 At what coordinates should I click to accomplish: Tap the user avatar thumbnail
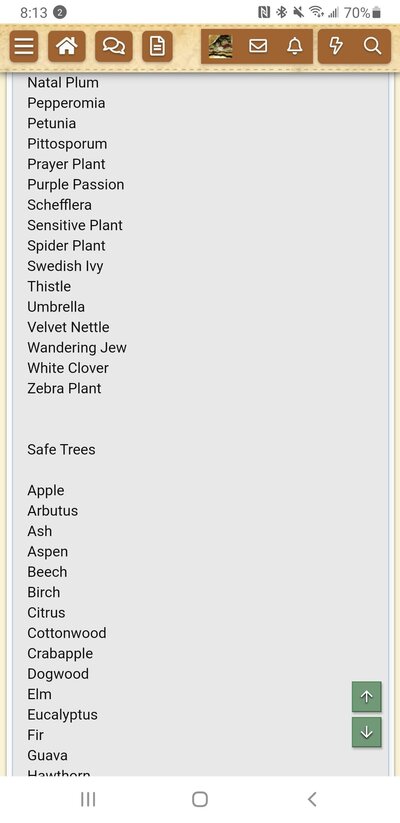pyautogui.click(x=220, y=46)
